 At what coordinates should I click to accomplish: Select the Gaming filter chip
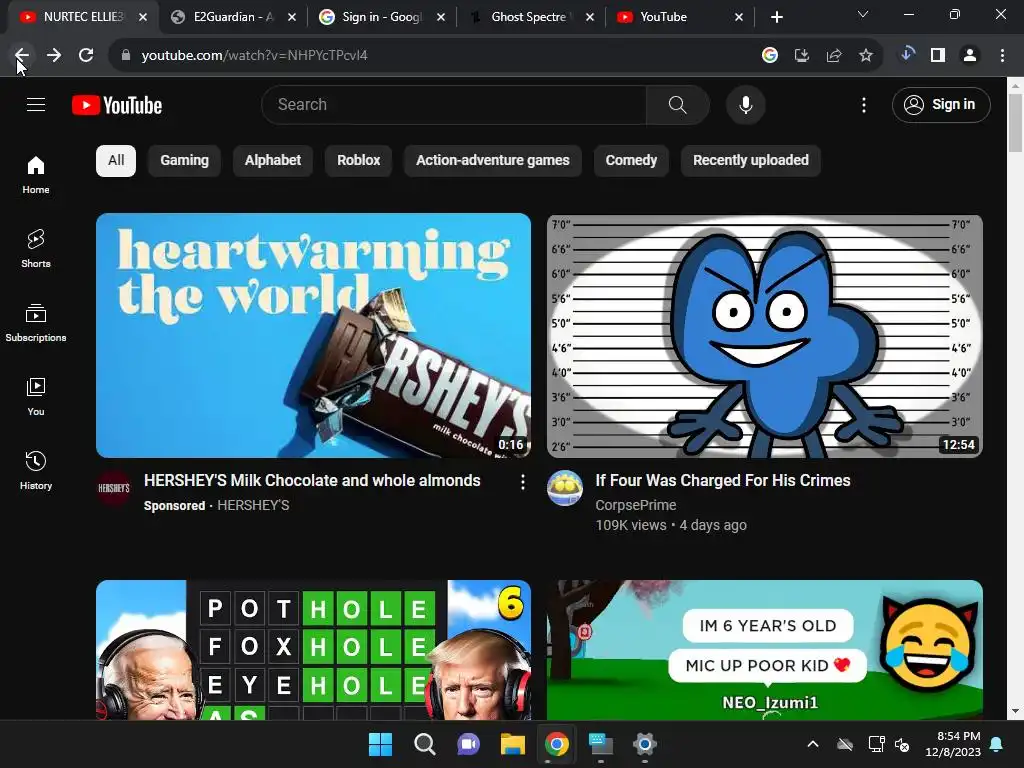click(x=184, y=161)
